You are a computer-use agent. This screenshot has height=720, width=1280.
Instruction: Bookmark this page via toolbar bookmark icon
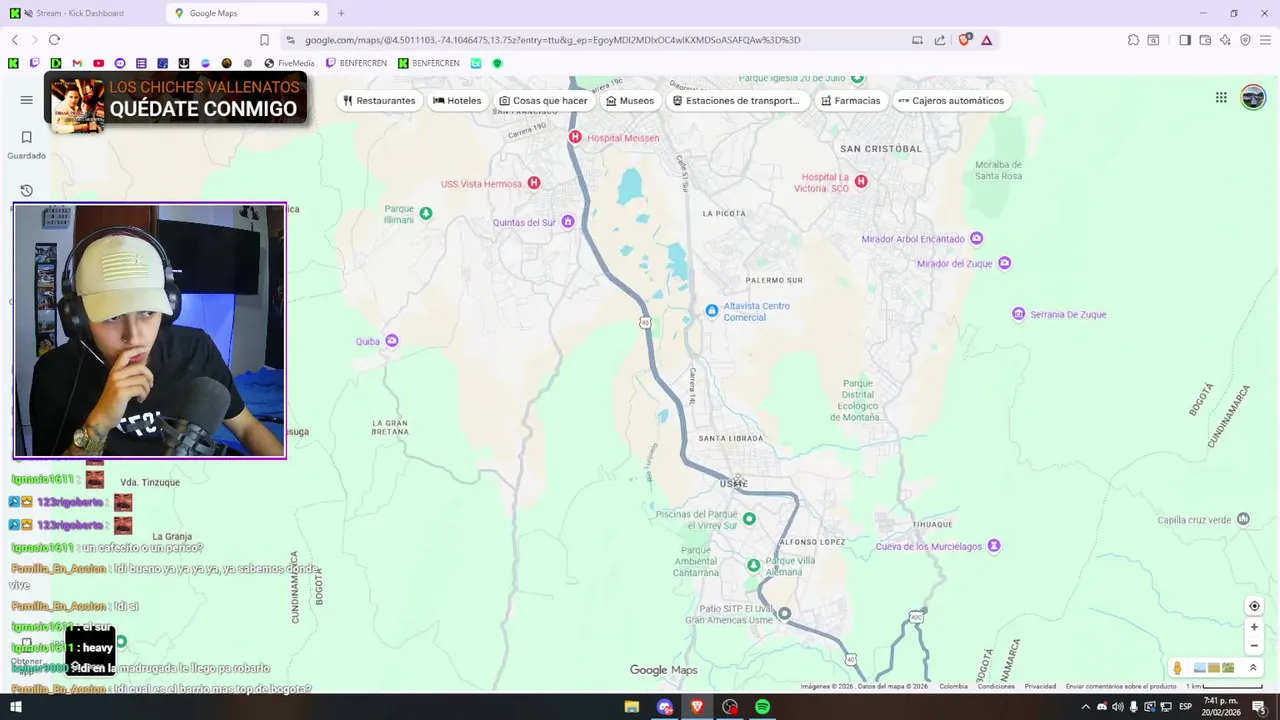[264, 40]
